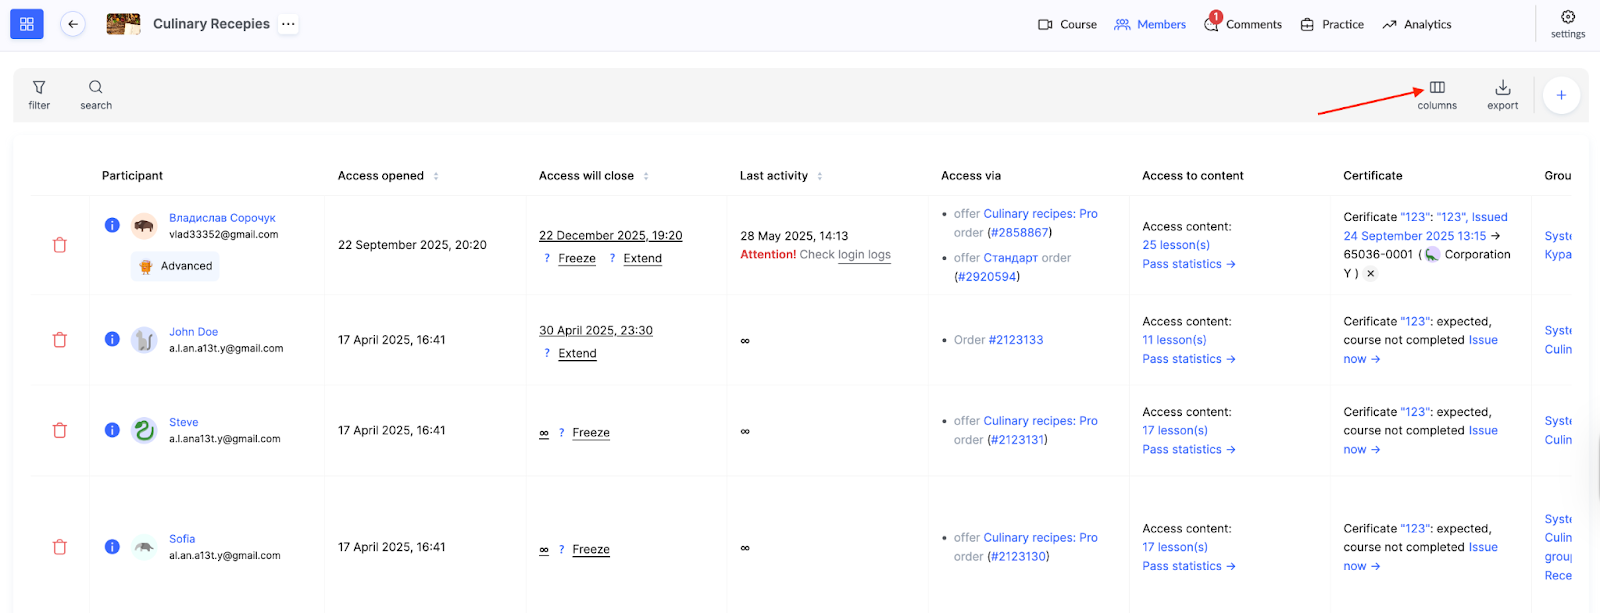Open the filter panel
Viewport: 1600px width, 613px height.
point(39,95)
